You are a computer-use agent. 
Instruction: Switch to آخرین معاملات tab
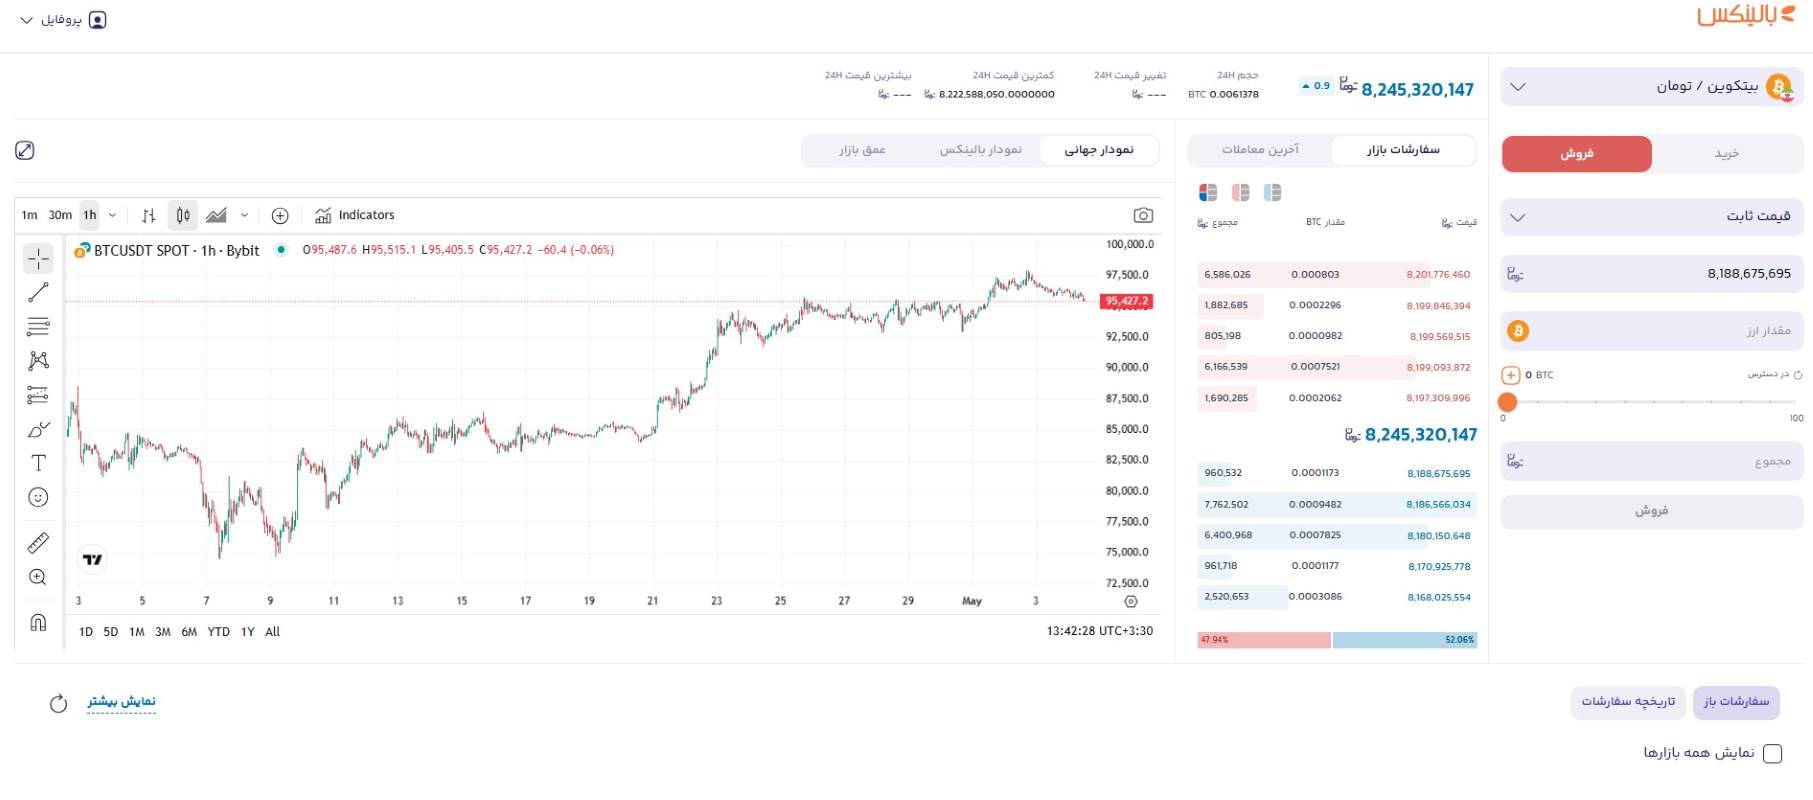coord(1260,150)
